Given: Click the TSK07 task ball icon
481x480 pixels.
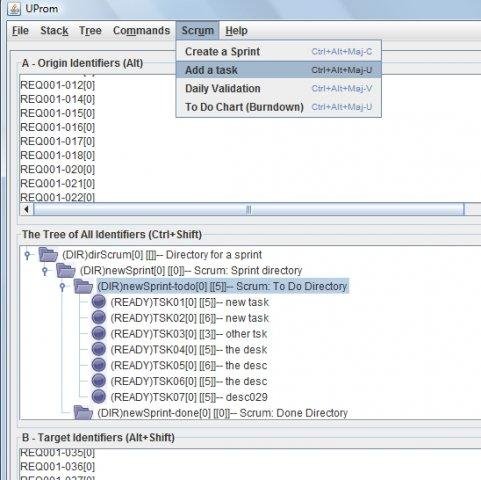Looking at the screenshot, I should tap(99, 396).
